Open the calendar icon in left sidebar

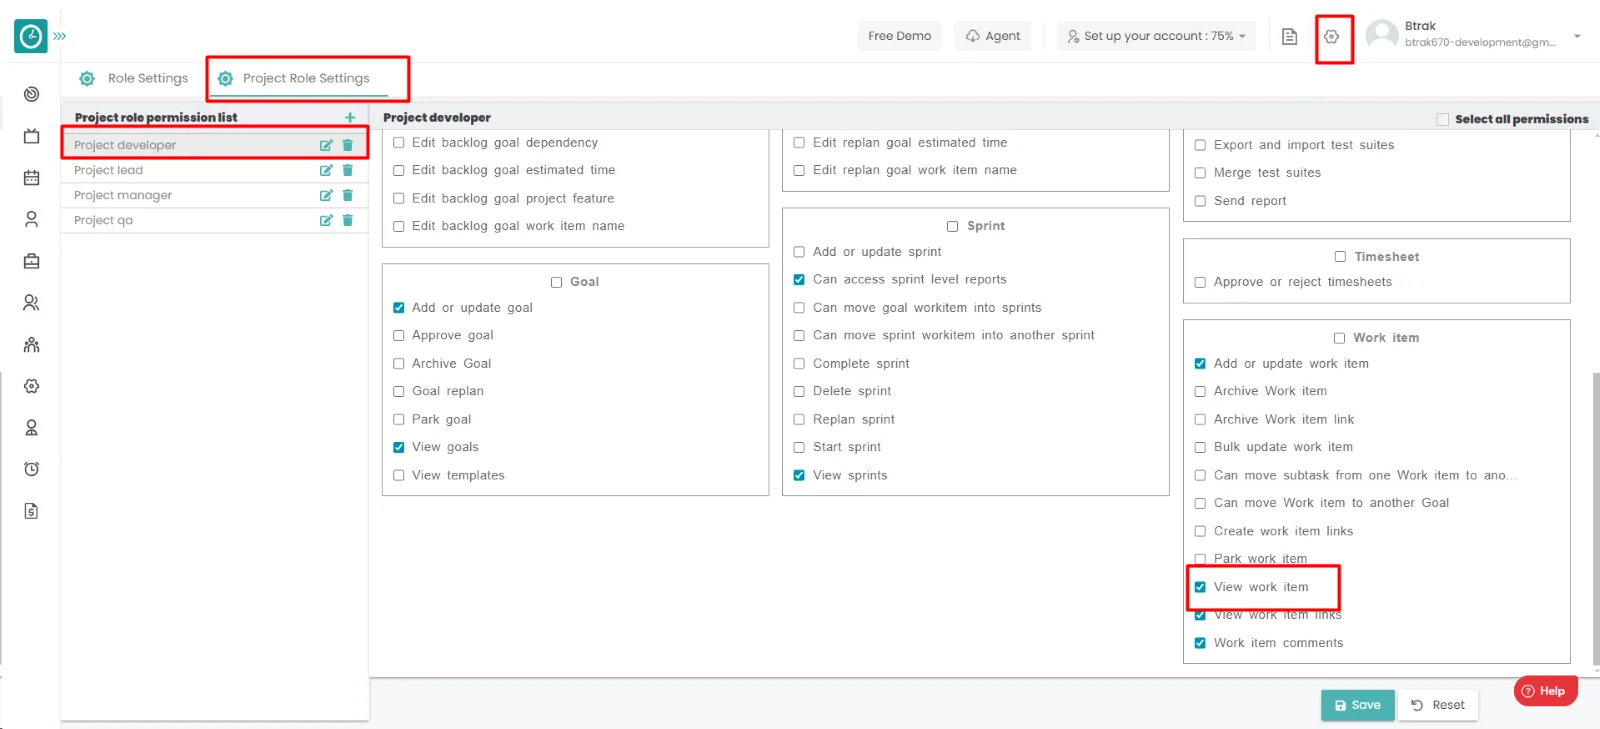pos(32,178)
